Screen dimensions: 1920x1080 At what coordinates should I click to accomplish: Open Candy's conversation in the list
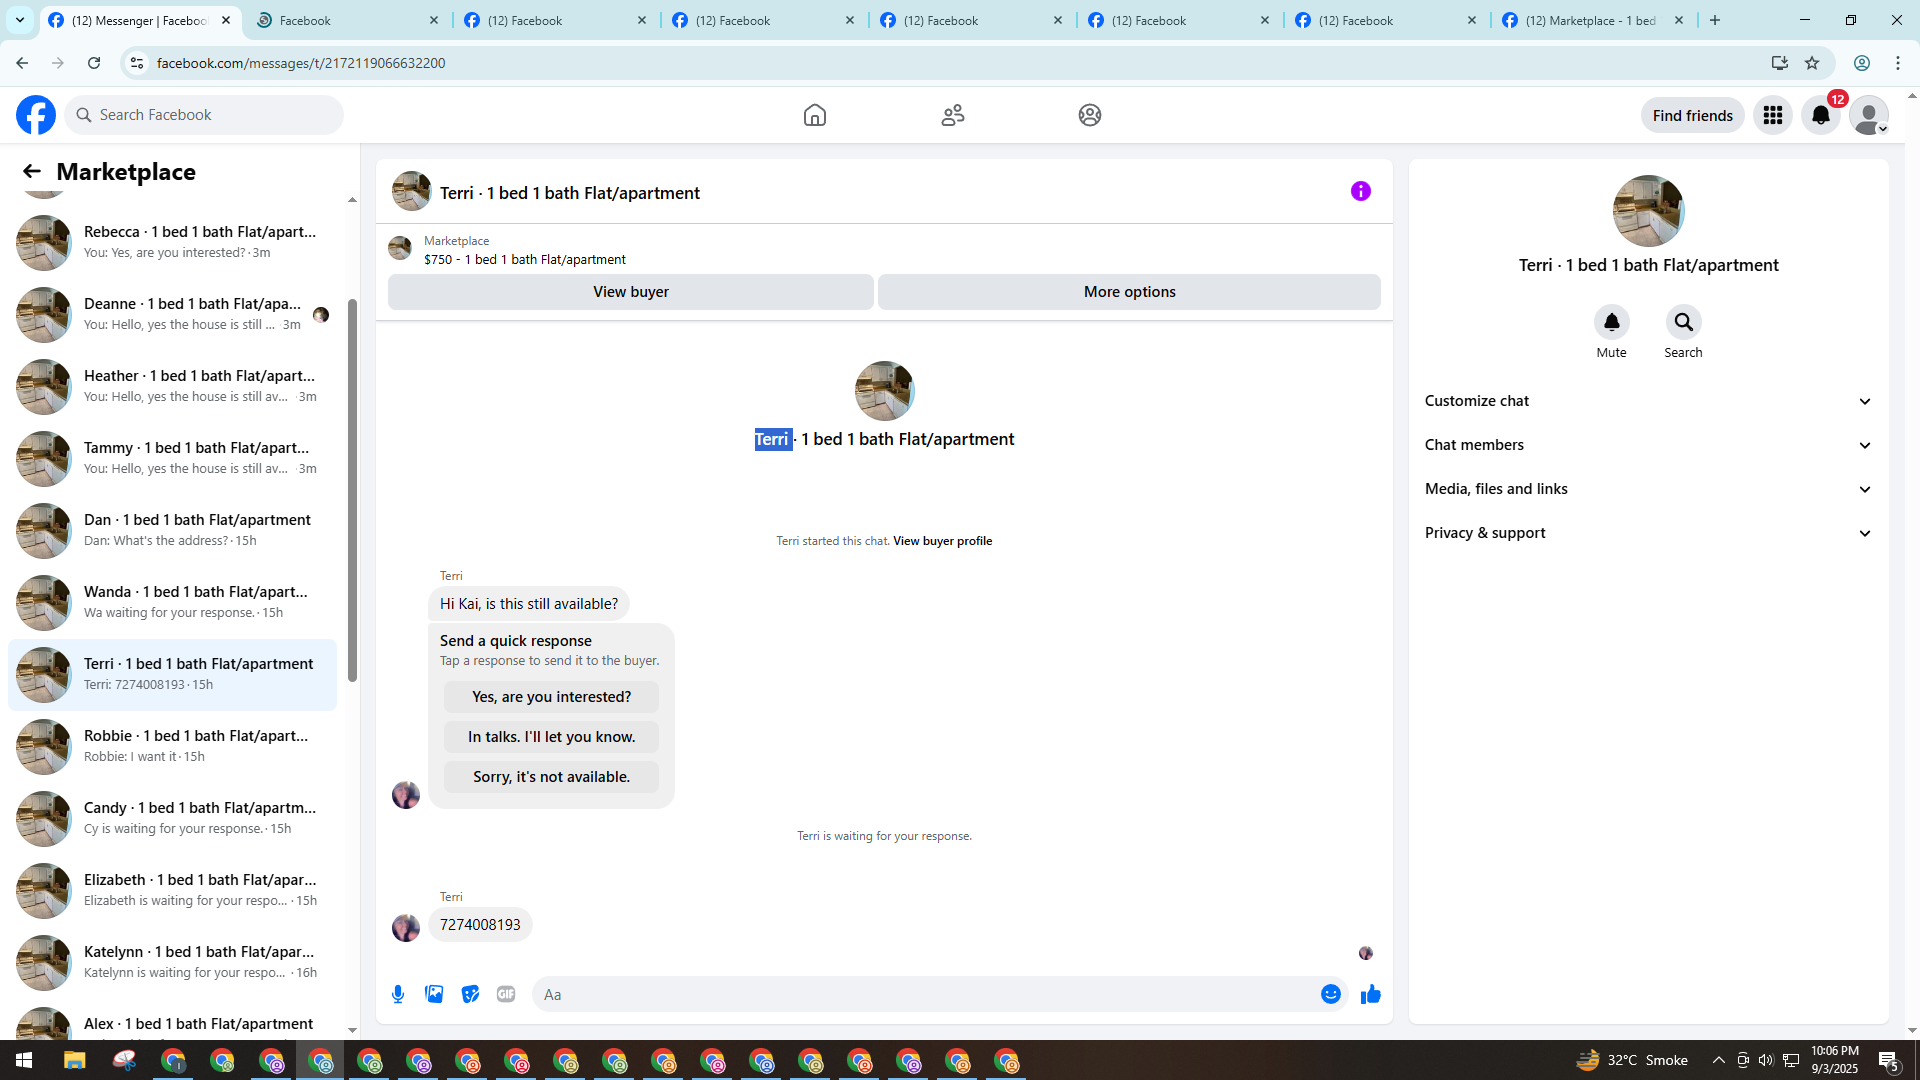173,819
